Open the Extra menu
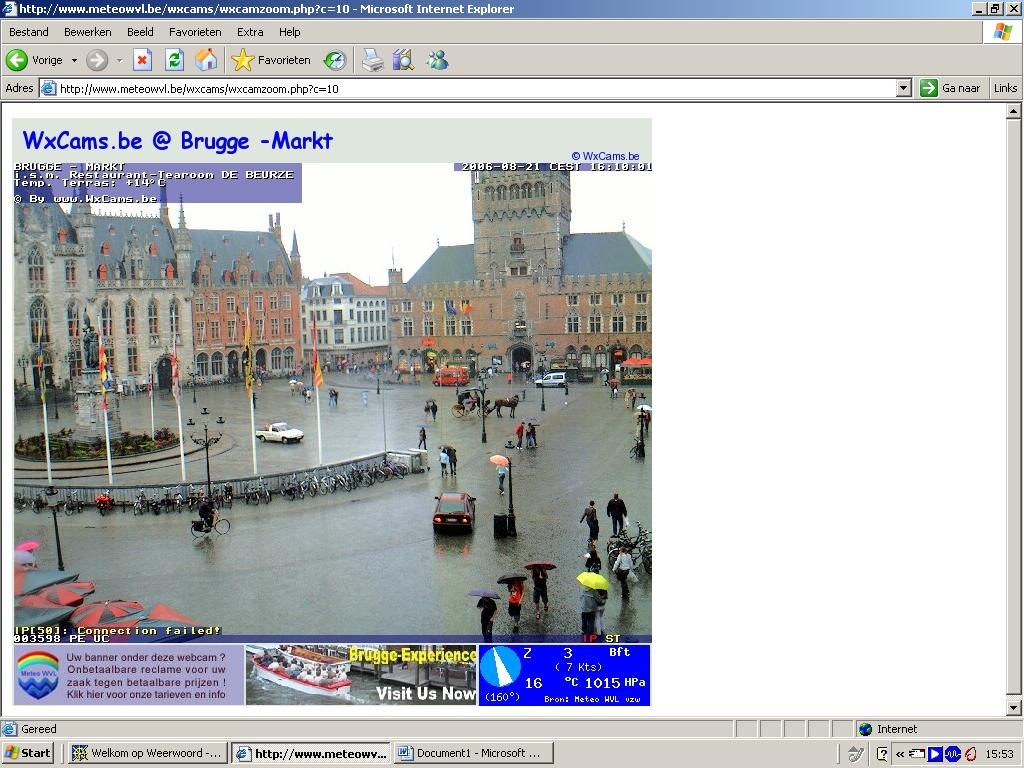The image size is (1024, 768). coord(250,32)
